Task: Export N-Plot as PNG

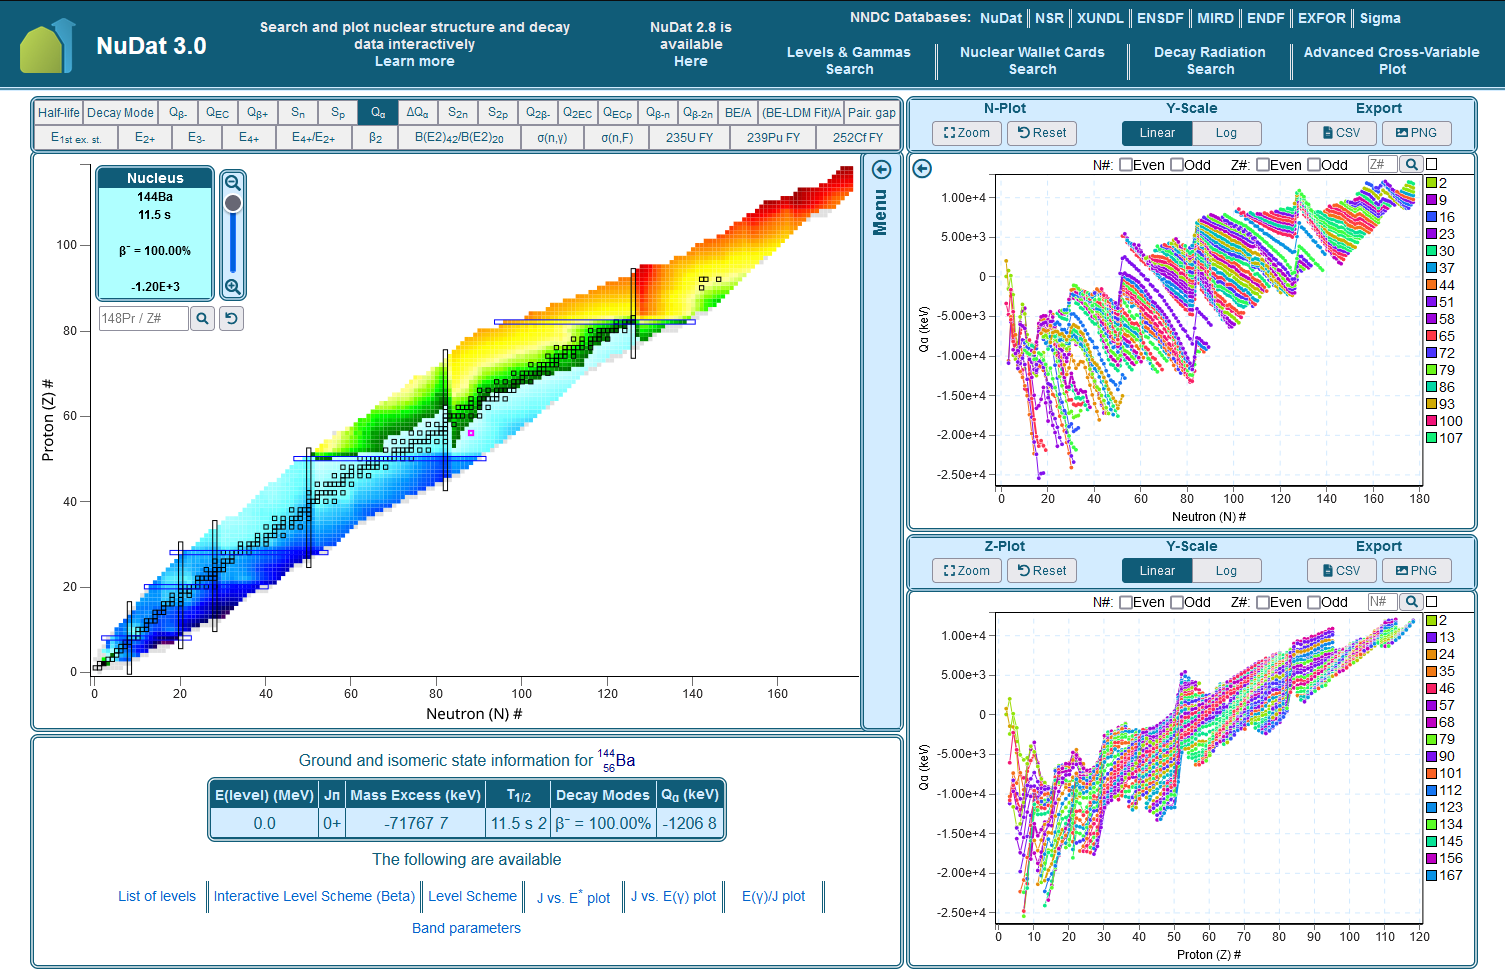Action: coord(1416,133)
